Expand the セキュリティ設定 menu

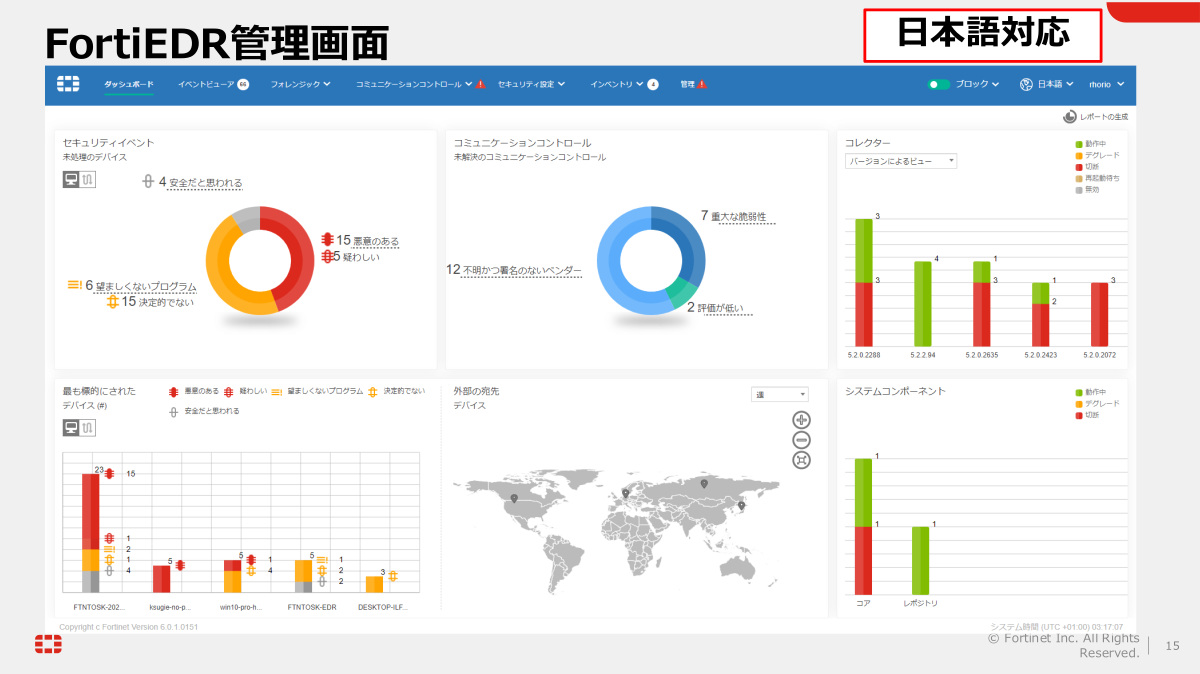point(531,85)
